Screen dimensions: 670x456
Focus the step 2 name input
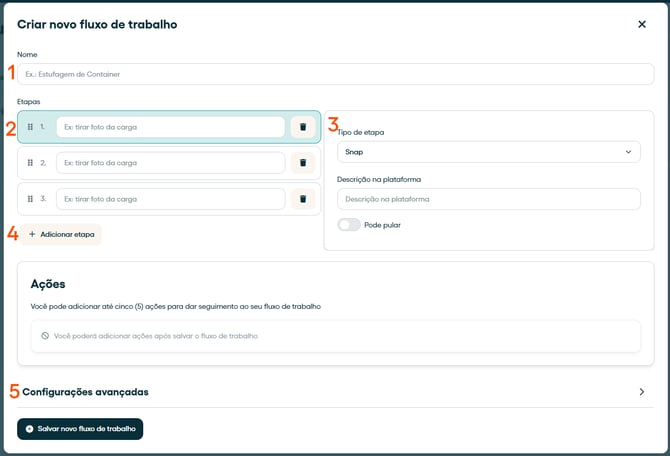click(170, 163)
